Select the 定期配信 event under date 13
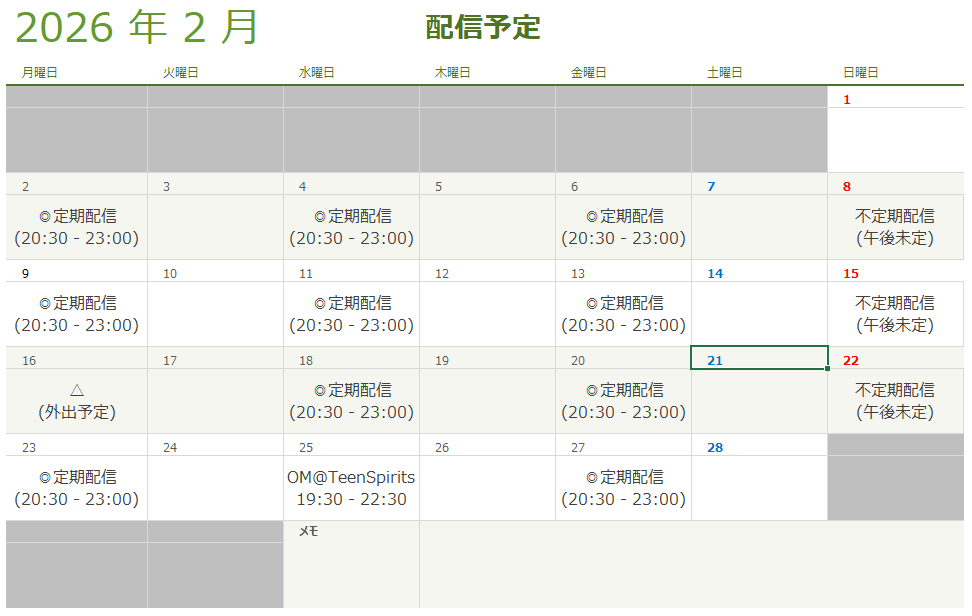Screen dimensions: 972x616 point(623,314)
